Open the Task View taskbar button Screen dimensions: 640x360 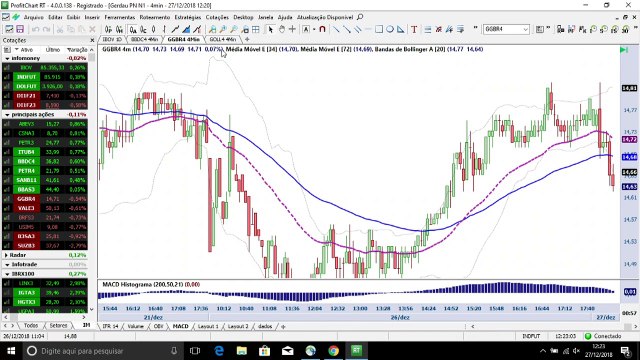195,351
